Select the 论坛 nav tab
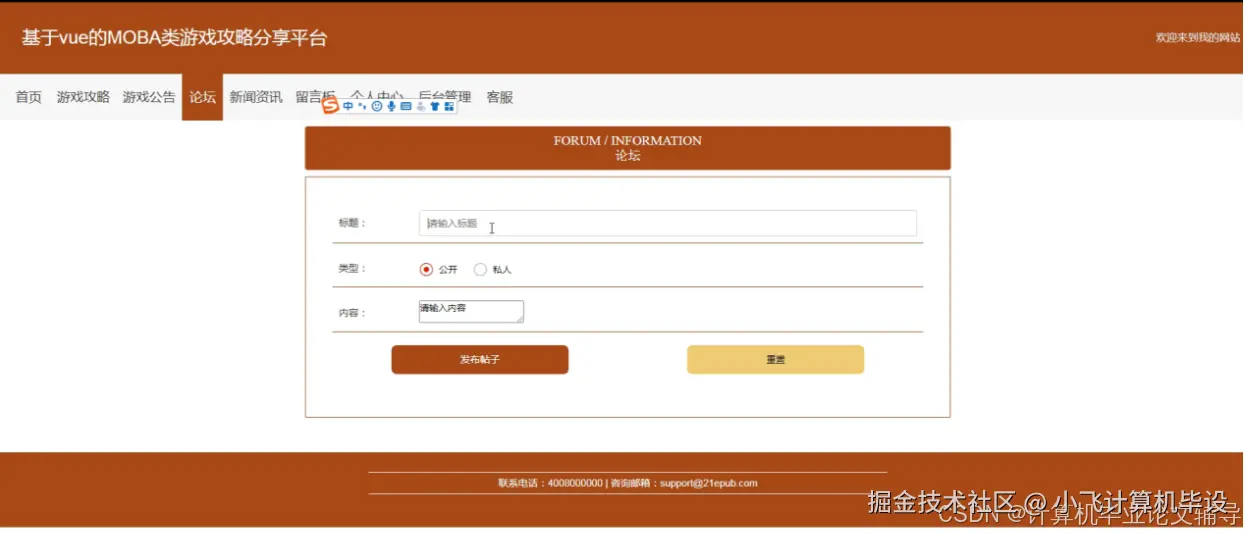Screen dimensions: 1246x534 pos(202,97)
